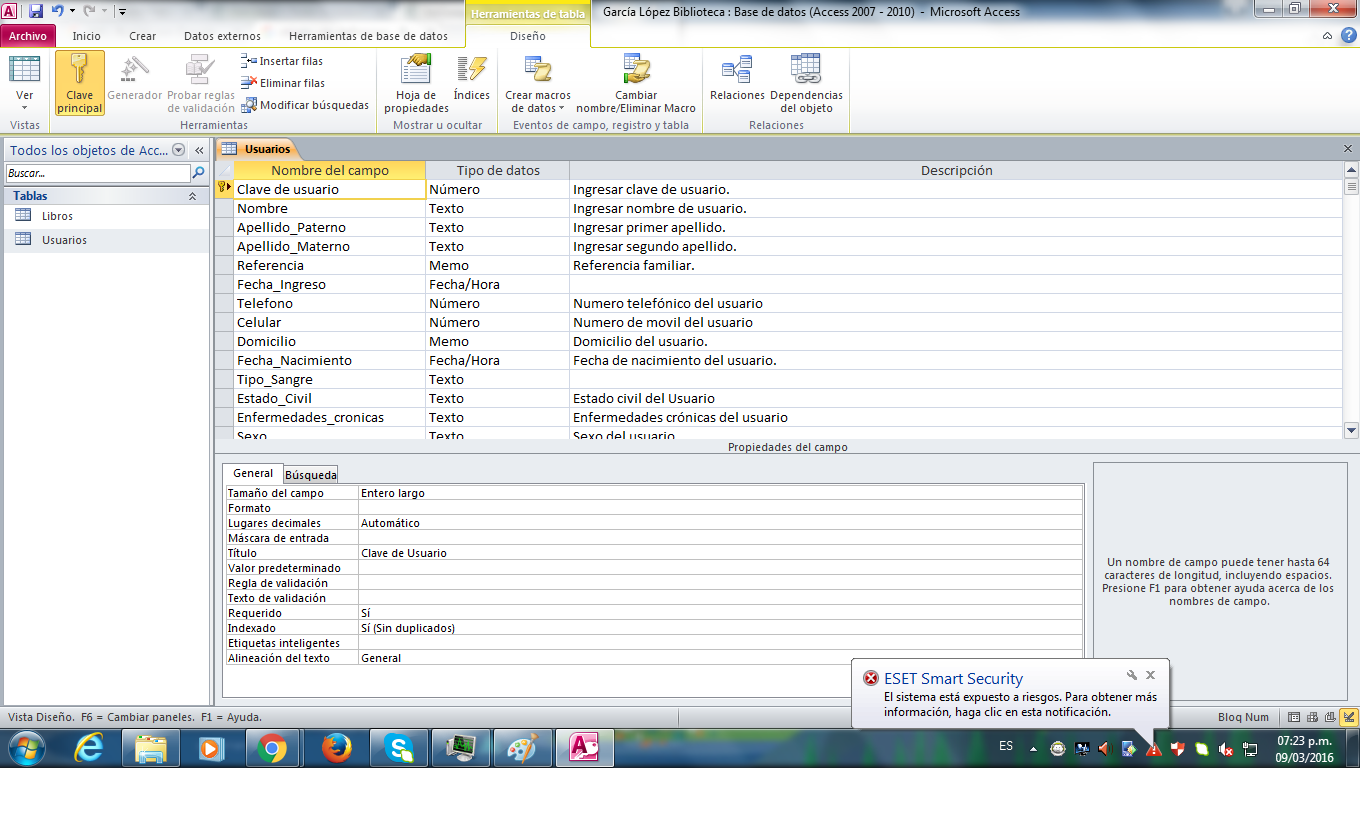Viewport: 1360px width, 818px height.
Task: Switch to PivotTable view from status bar
Action: coord(1313,717)
